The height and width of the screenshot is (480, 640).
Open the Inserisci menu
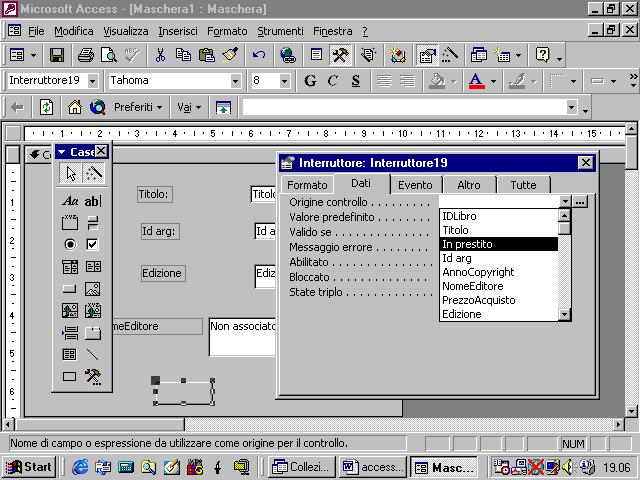click(x=178, y=31)
